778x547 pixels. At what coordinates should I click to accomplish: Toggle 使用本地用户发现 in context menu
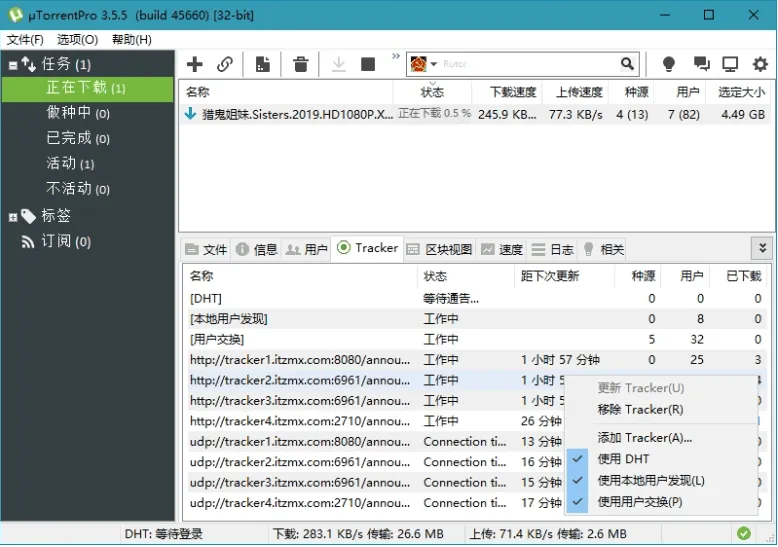coord(650,480)
